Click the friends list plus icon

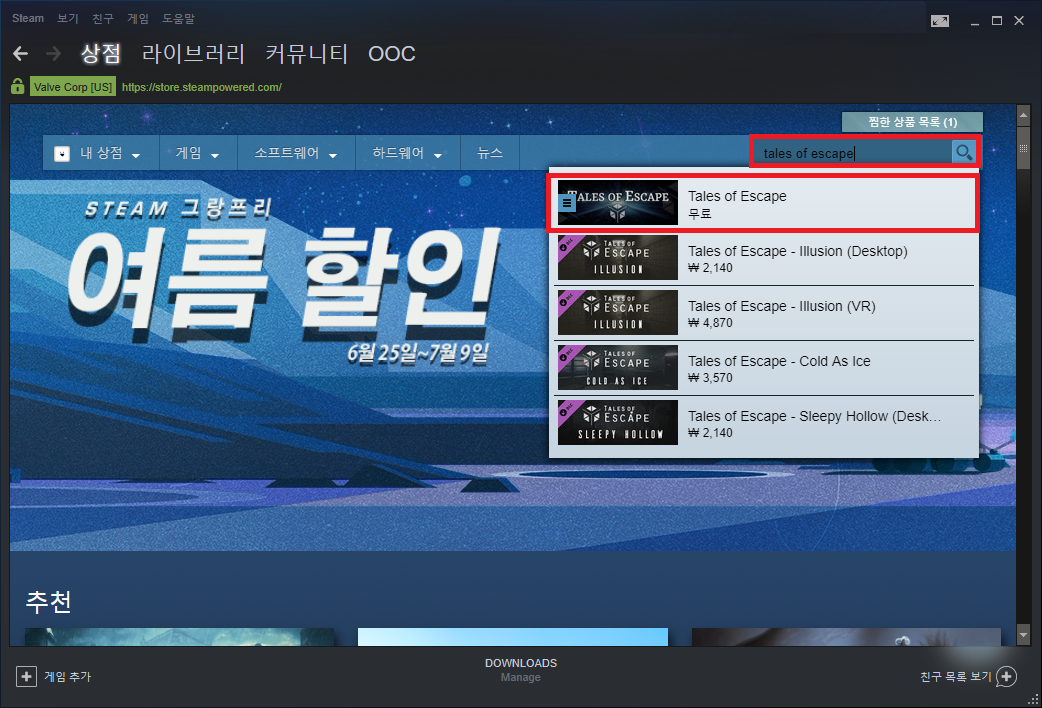click(1007, 677)
